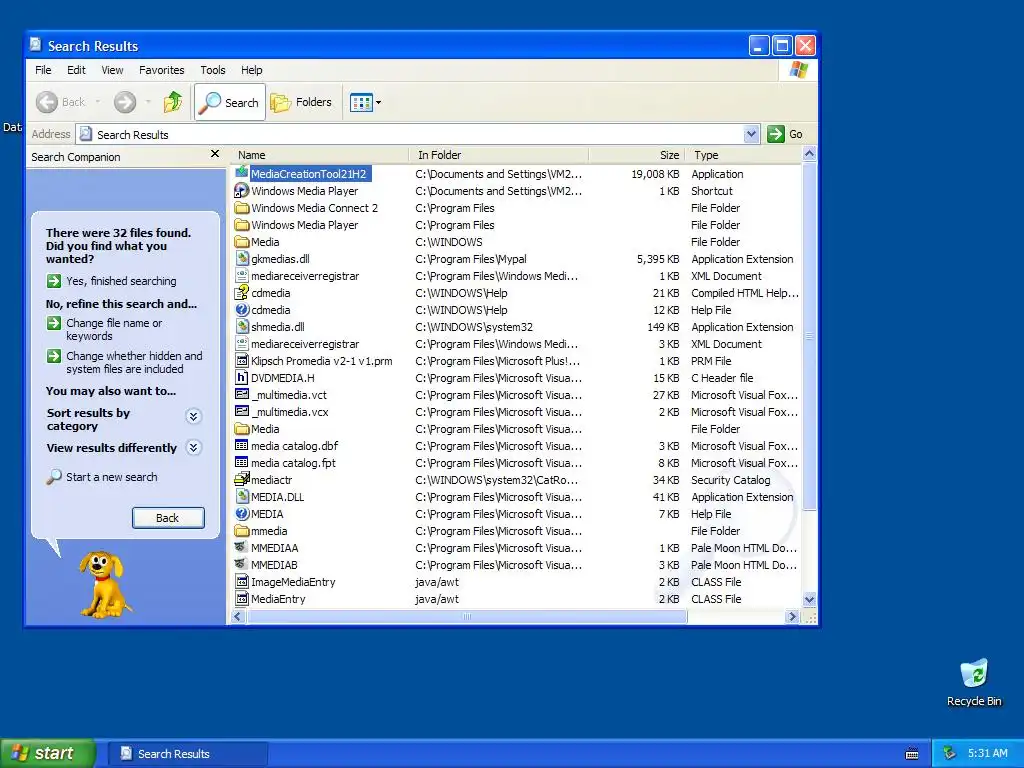This screenshot has width=1024, height=768.
Task: Open the Help menu
Action: (x=251, y=70)
